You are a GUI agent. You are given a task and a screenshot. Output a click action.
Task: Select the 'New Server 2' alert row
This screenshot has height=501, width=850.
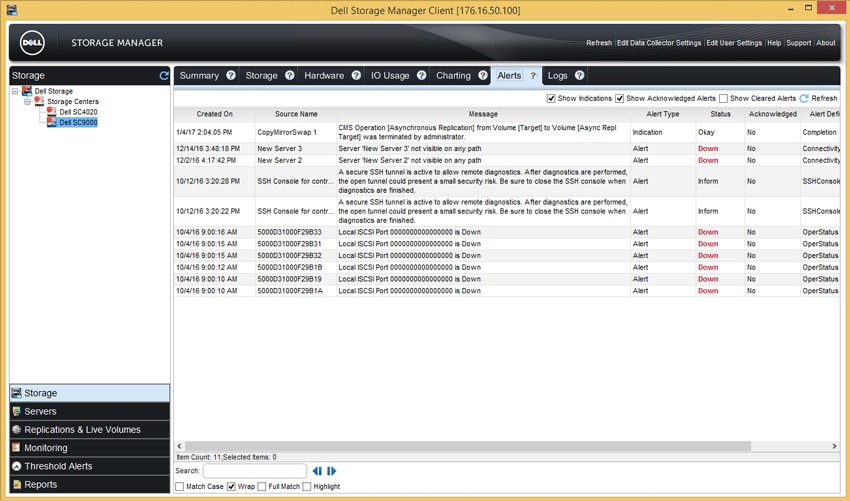pyautogui.click(x=507, y=160)
